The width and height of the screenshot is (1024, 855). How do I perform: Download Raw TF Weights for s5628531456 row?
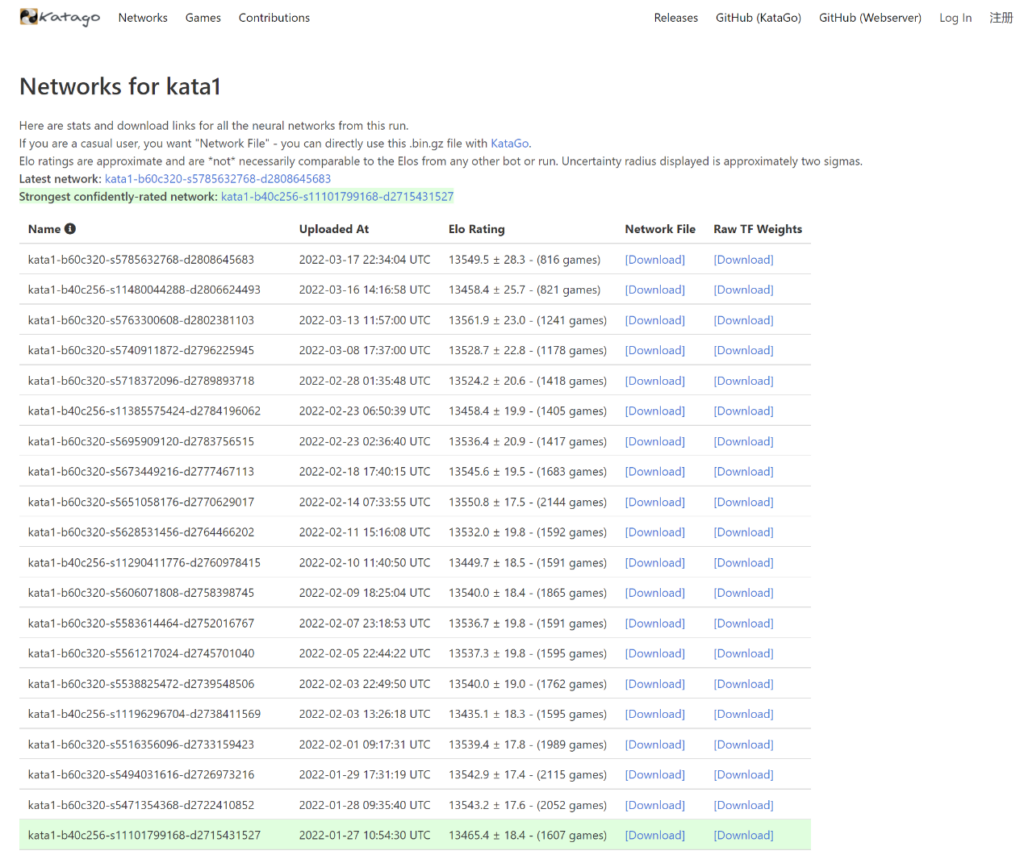743,532
